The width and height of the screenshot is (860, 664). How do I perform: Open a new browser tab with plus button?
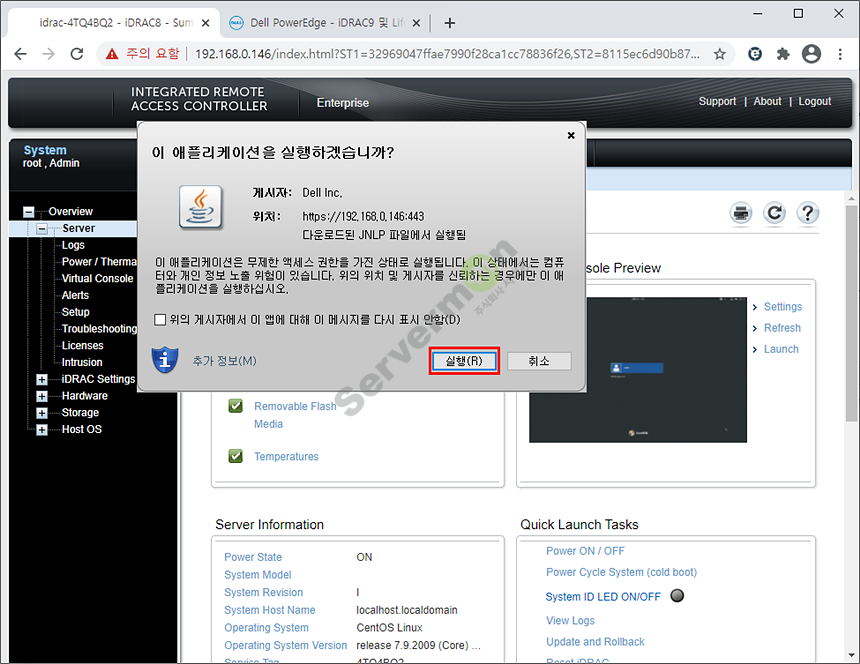450,23
